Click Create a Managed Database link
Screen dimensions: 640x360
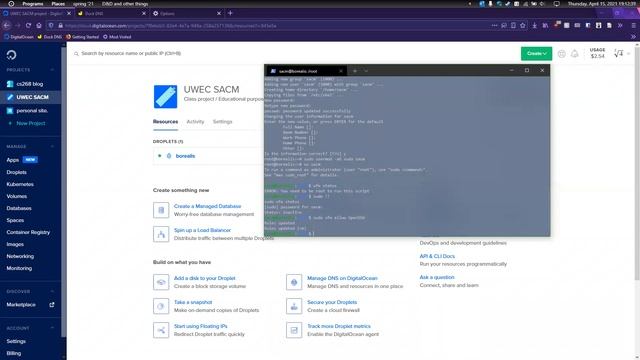pos(207,206)
